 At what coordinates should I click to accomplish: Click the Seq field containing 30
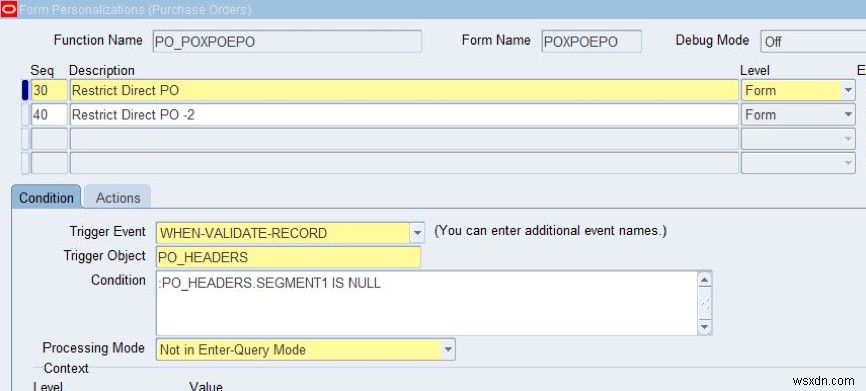[x=49, y=90]
